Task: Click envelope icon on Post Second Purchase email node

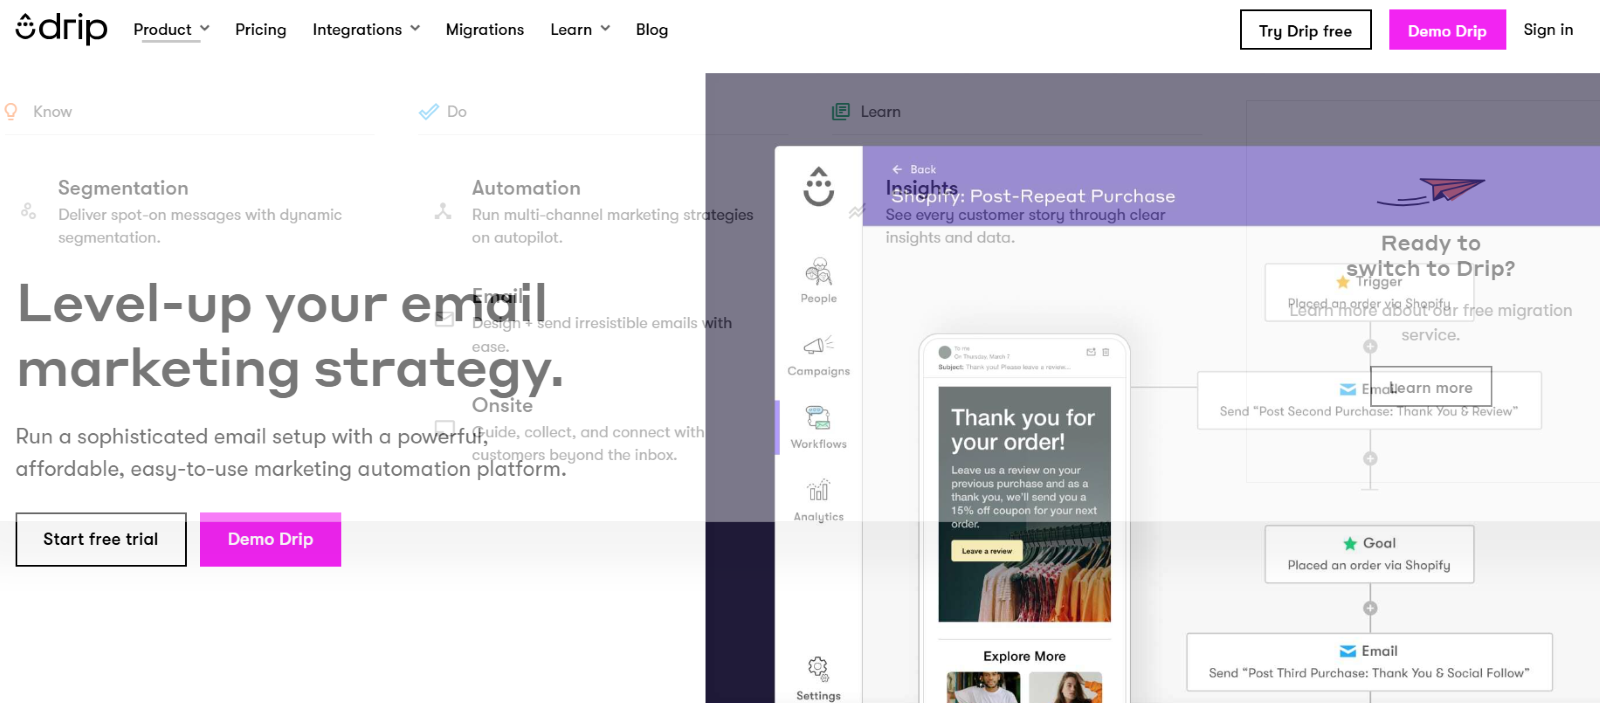Action: pos(1348,389)
